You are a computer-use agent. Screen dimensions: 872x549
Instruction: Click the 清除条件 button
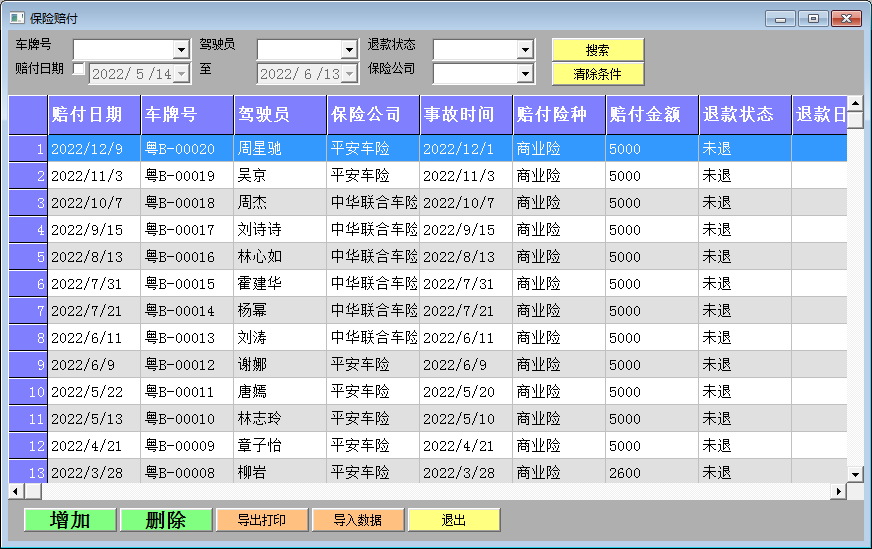(598, 74)
